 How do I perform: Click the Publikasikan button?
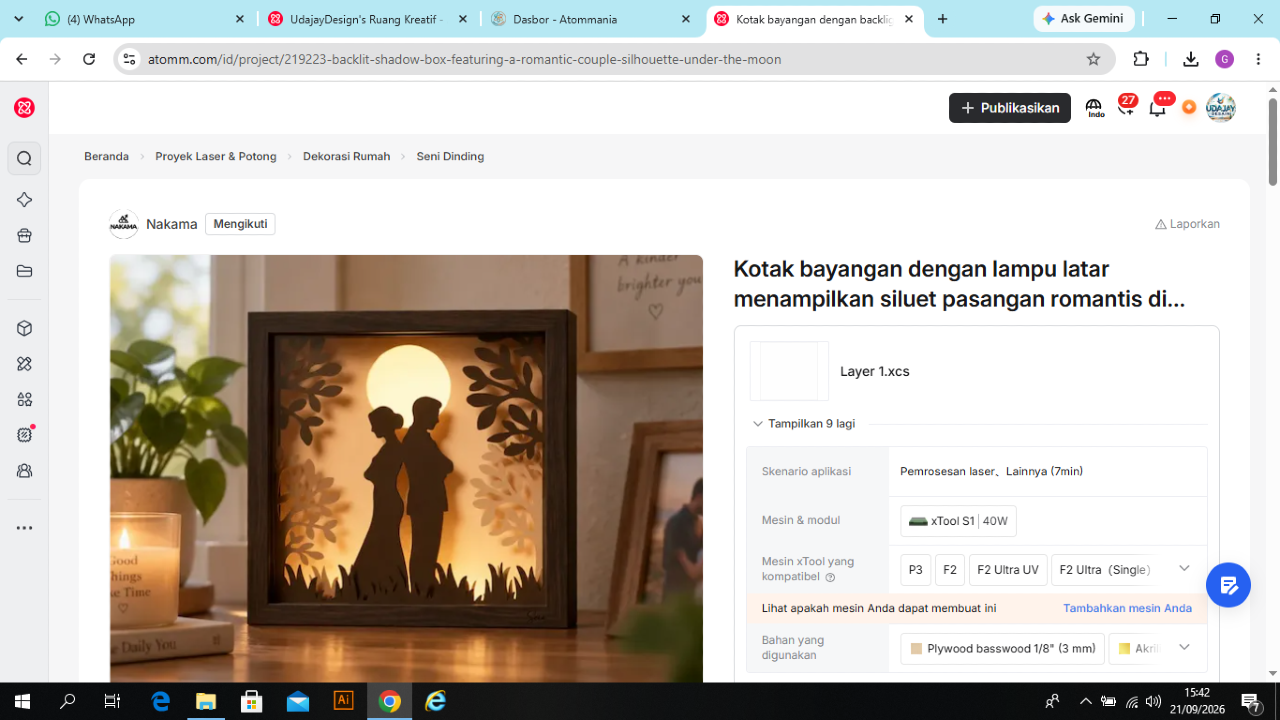1010,108
